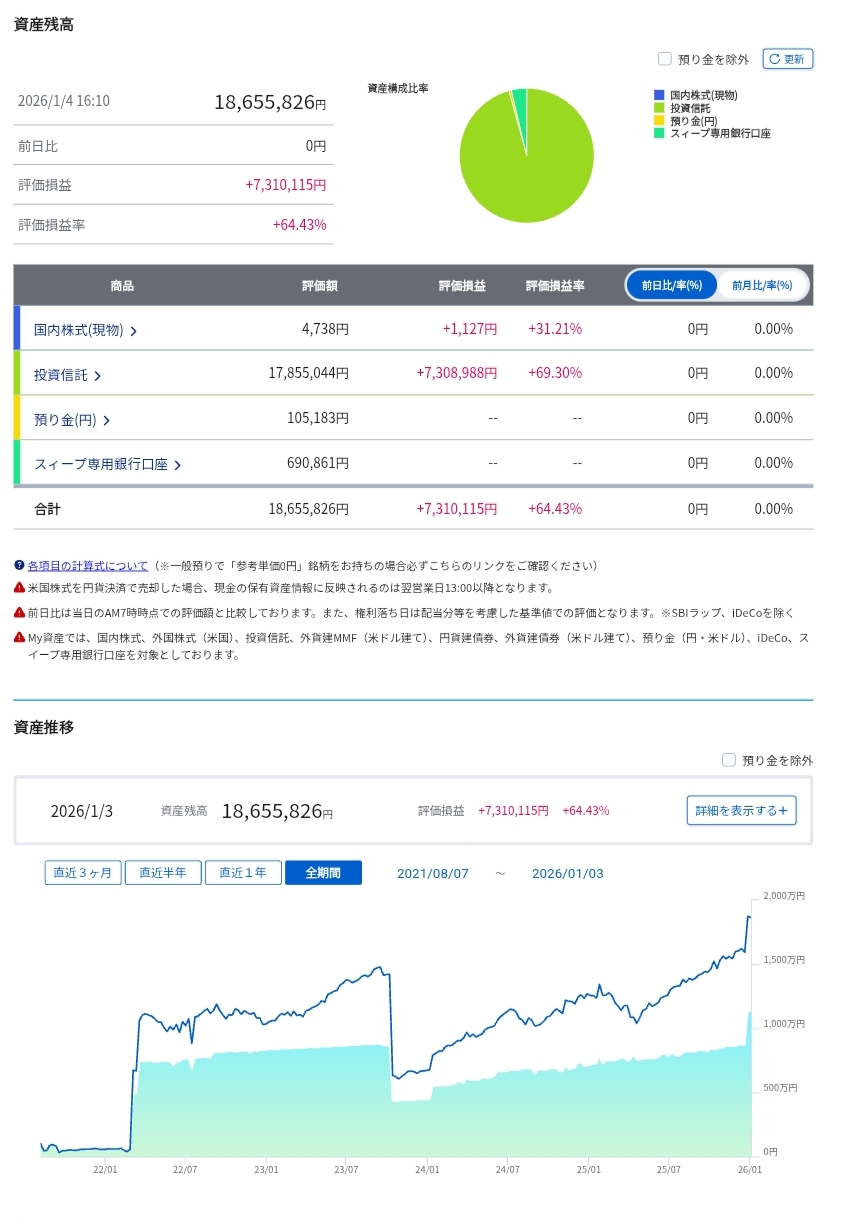This screenshot has height=1219, width=859.
Task: Switch toggle to 前月比/率(%)
Action: [x=762, y=285]
